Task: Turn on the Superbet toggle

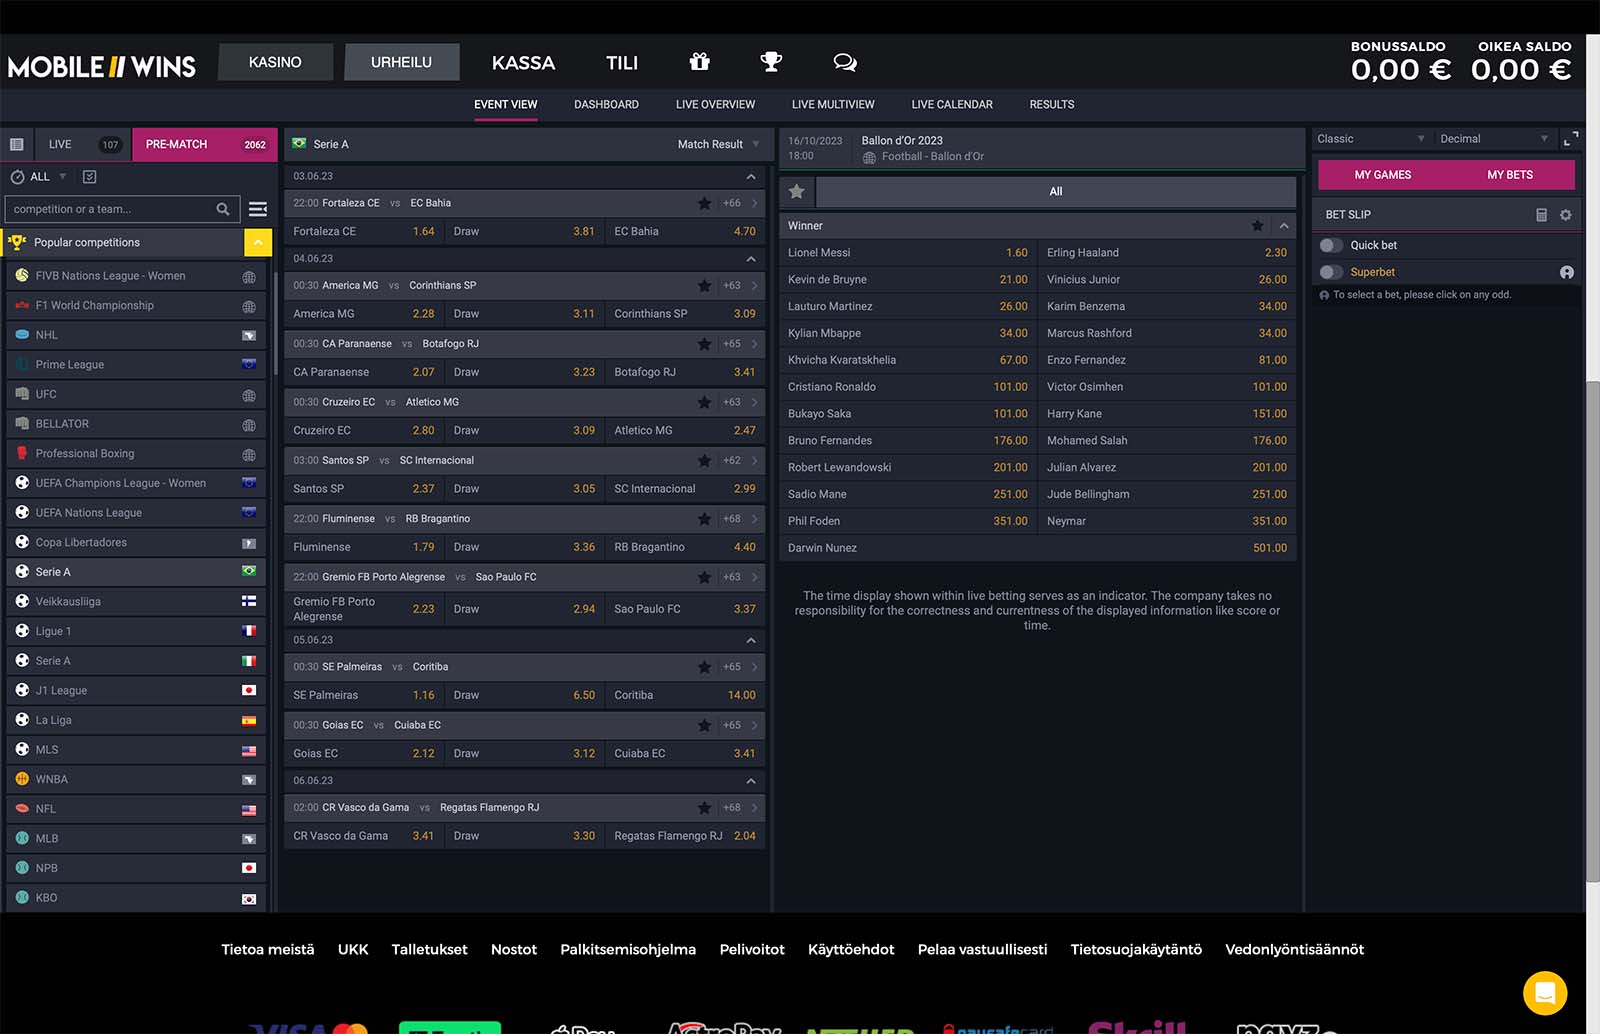Action: 1331,272
